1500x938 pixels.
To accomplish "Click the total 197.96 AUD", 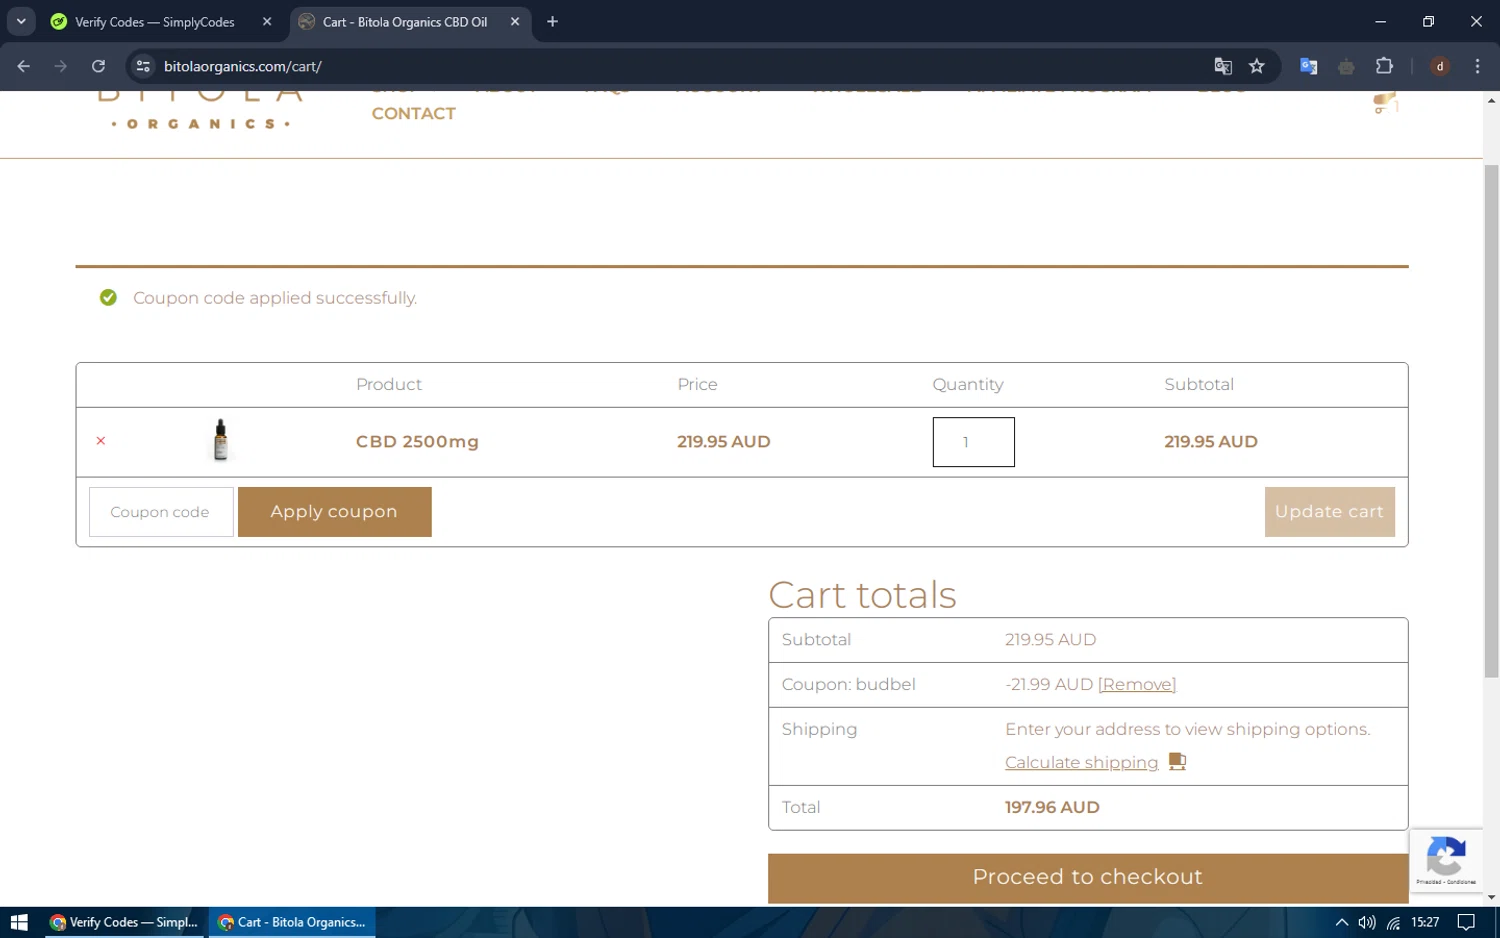I will [x=1052, y=807].
